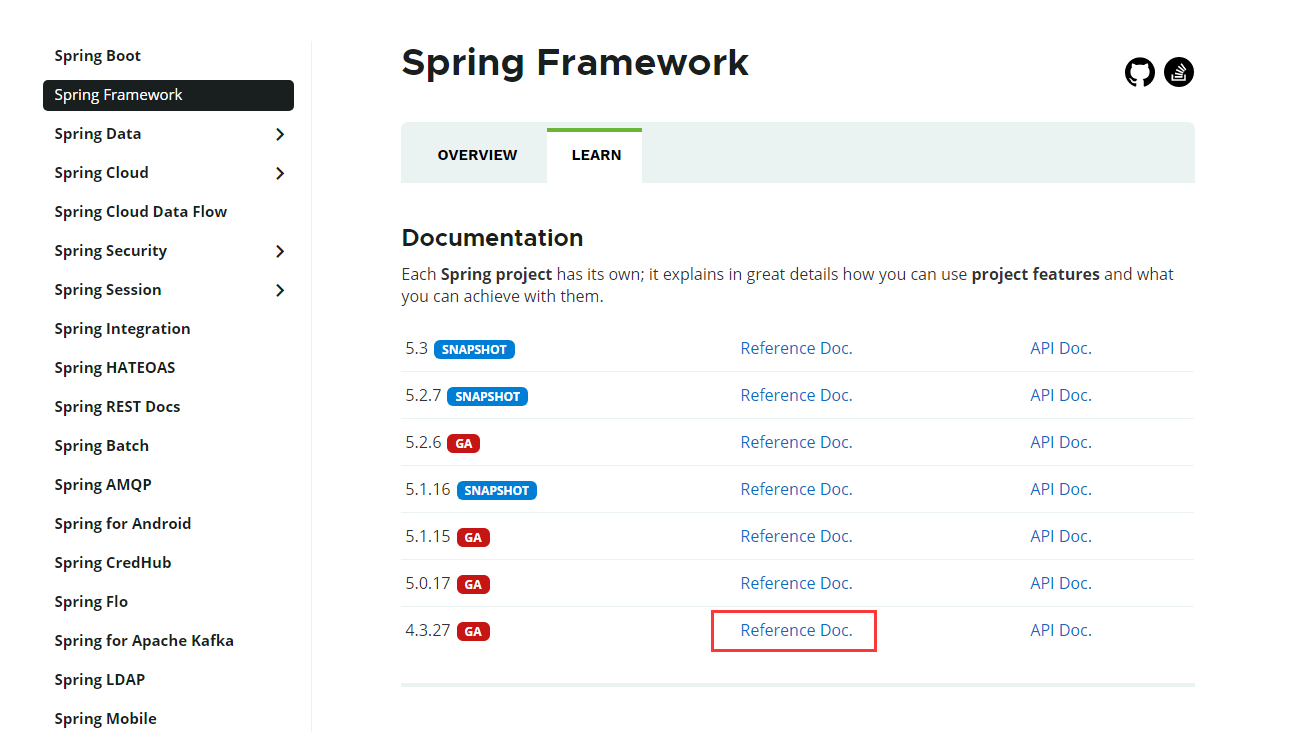
Task: Click the GA badge beside 5.0.17
Action: [x=473, y=585]
